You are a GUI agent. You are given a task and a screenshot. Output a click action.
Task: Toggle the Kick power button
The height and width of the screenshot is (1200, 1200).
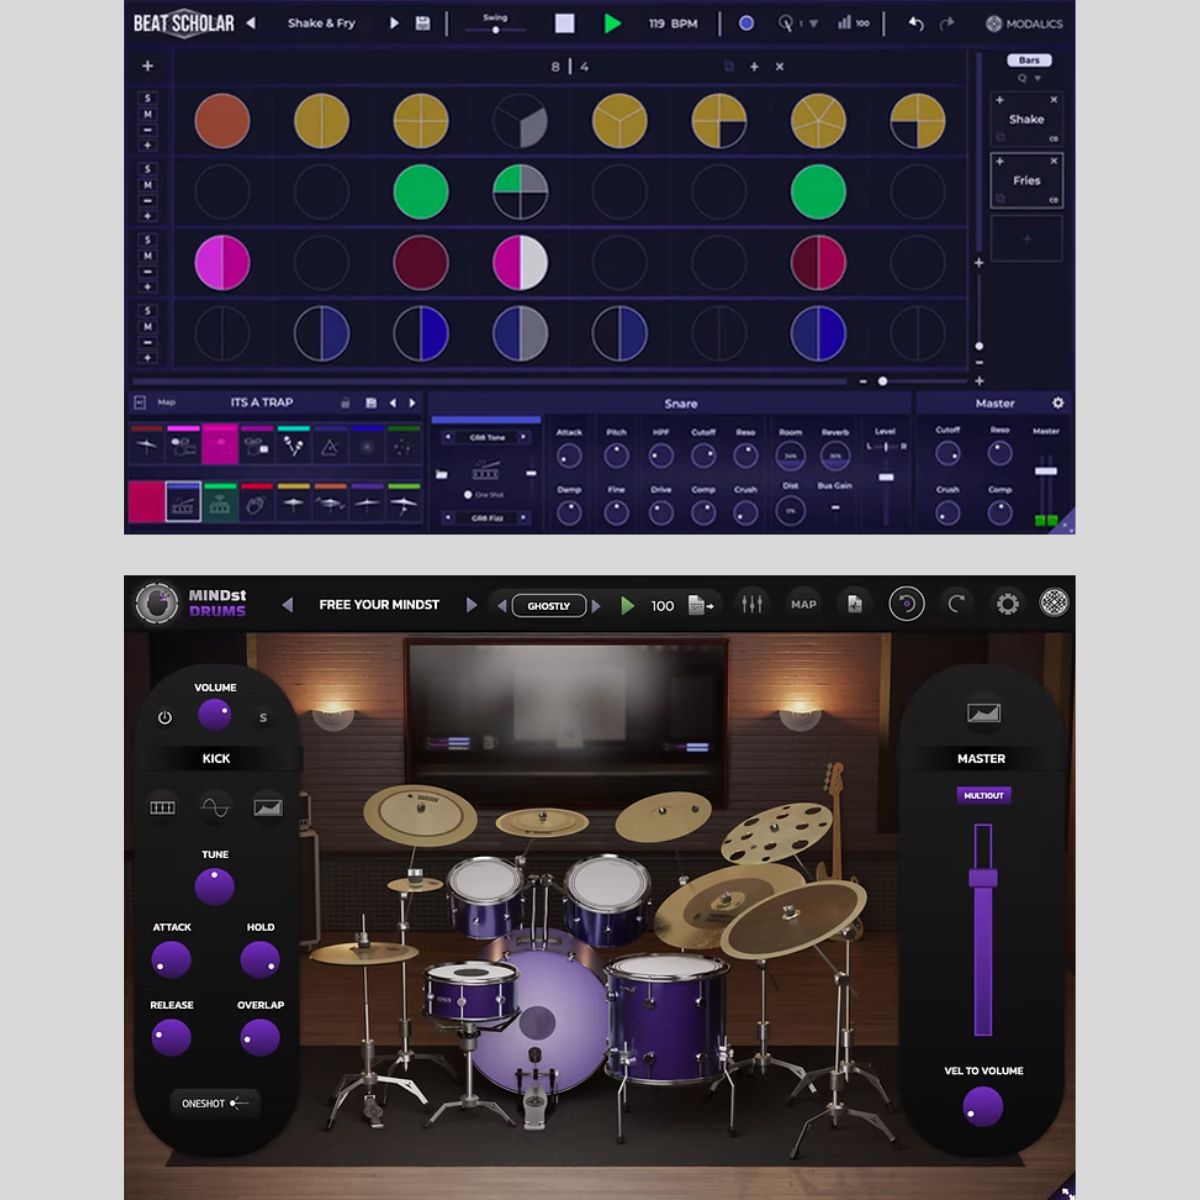(165, 717)
